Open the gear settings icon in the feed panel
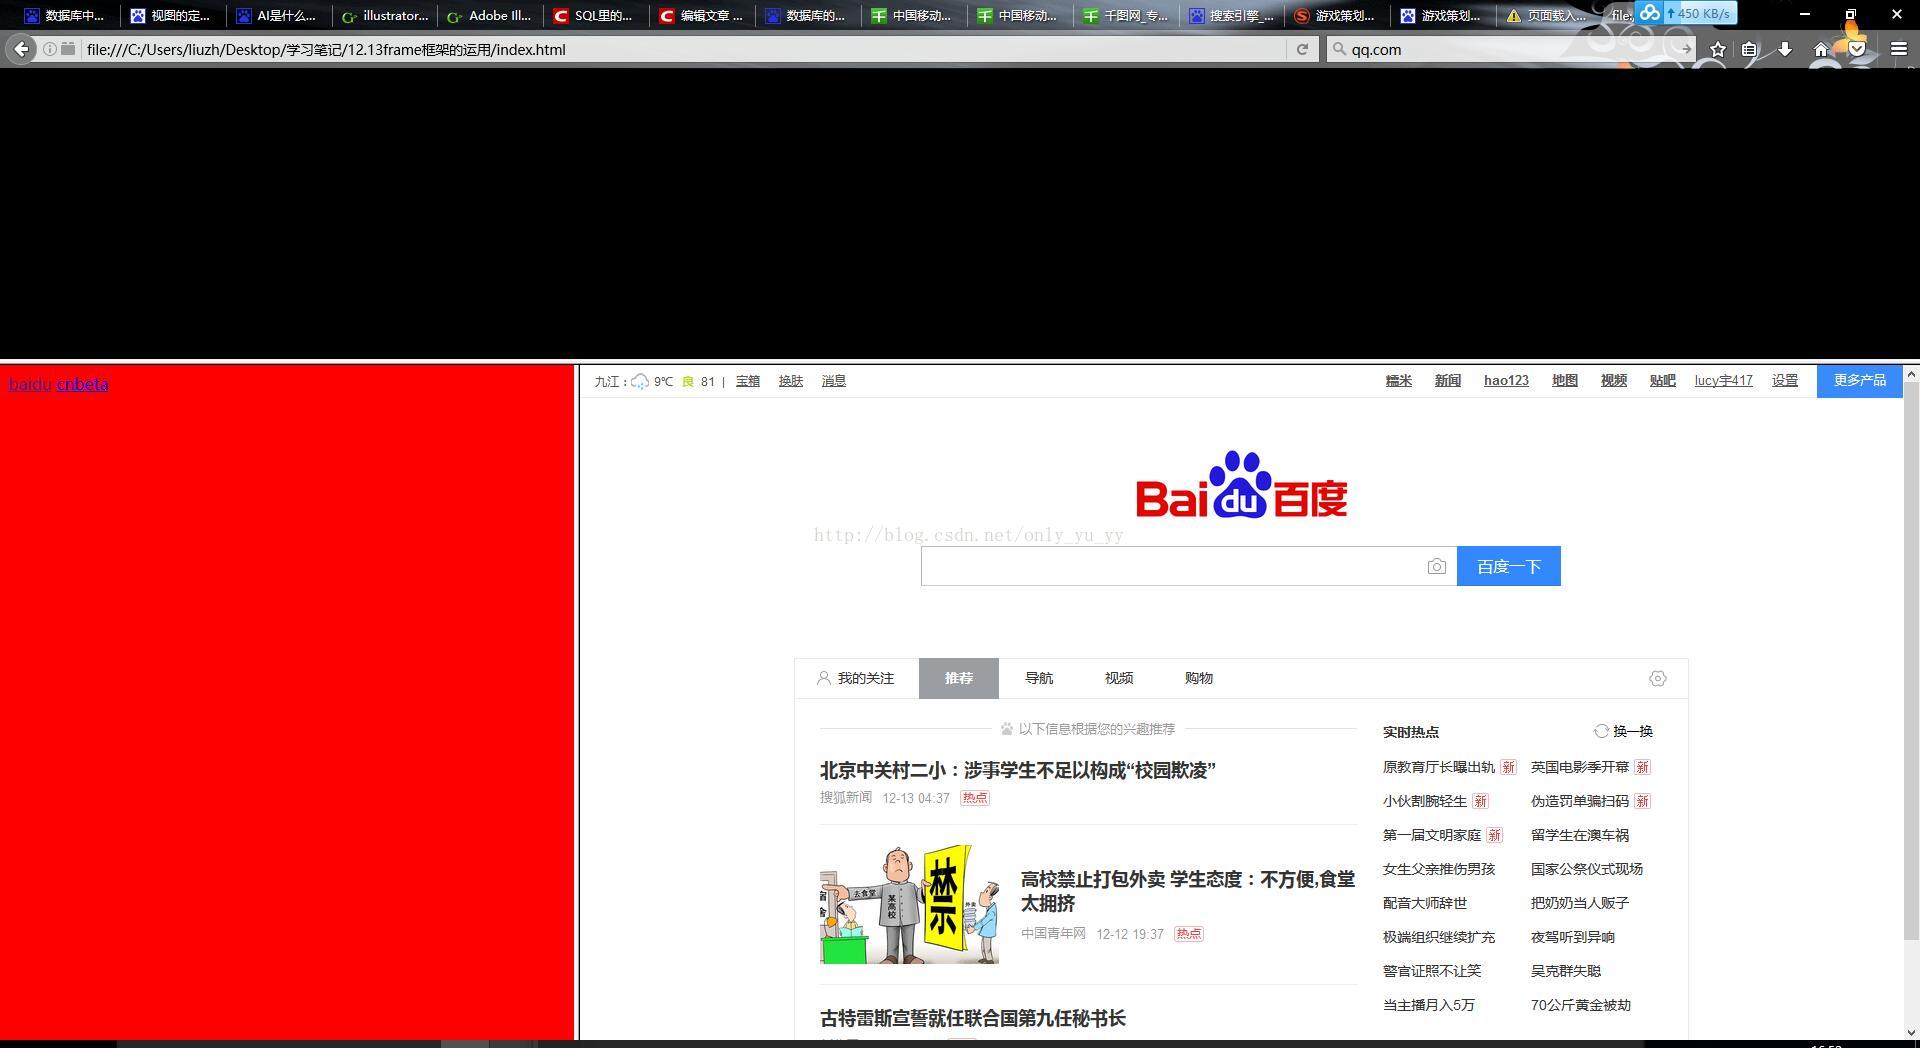The width and height of the screenshot is (1920, 1048). tap(1658, 679)
